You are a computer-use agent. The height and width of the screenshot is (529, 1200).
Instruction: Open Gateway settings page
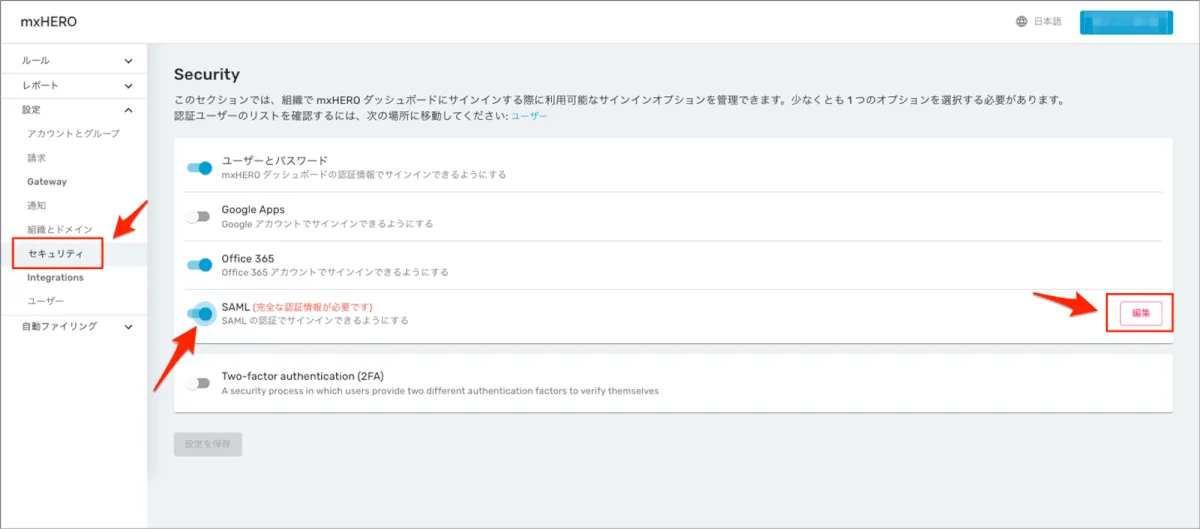pos(47,182)
